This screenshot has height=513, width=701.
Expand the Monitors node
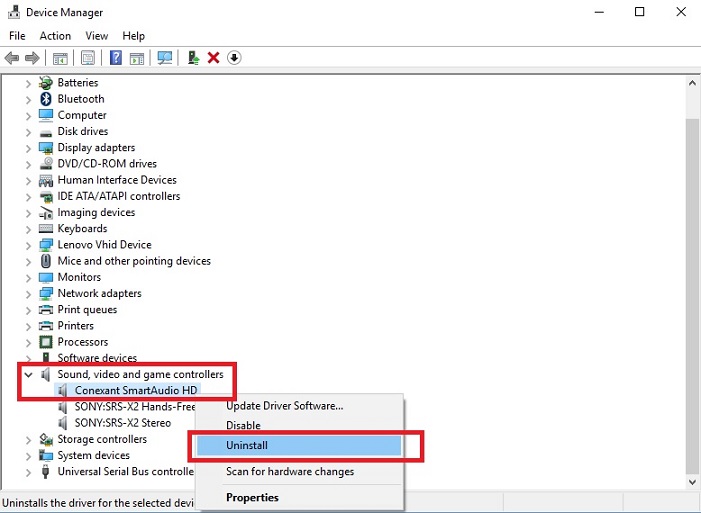coord(28,278)
